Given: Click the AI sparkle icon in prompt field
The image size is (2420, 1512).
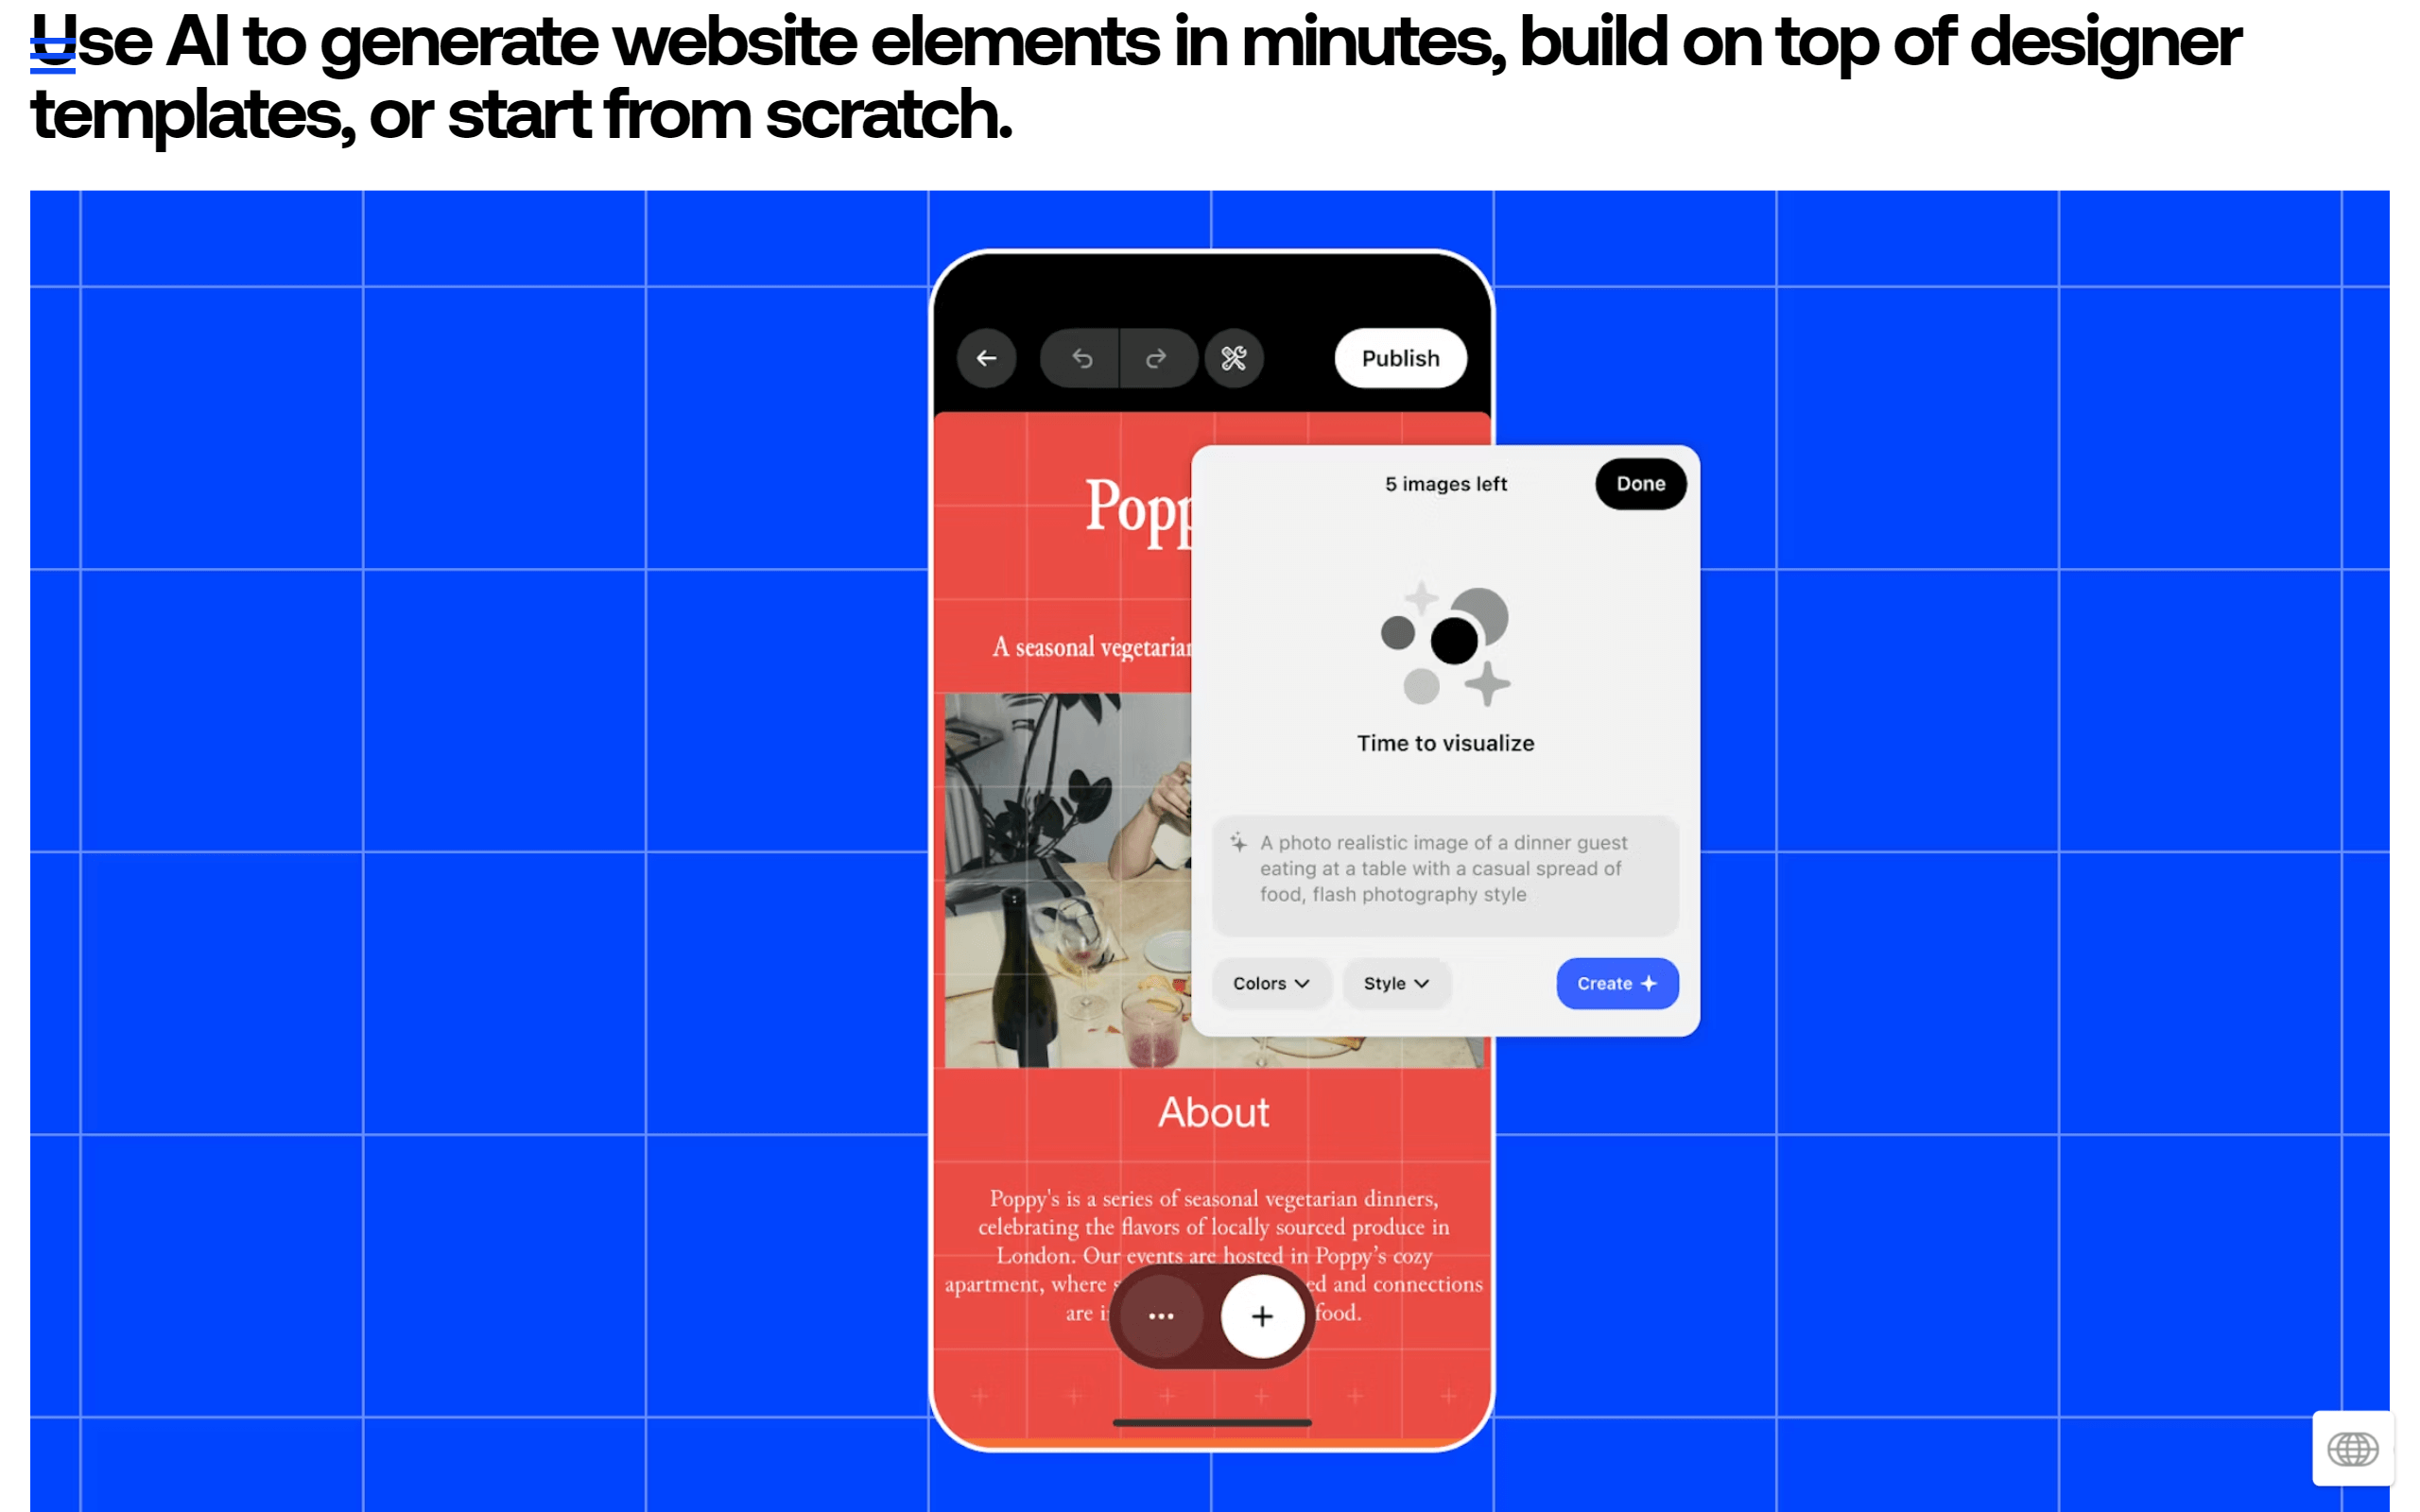Looking at the screenshot, I should coord(1240,845).
